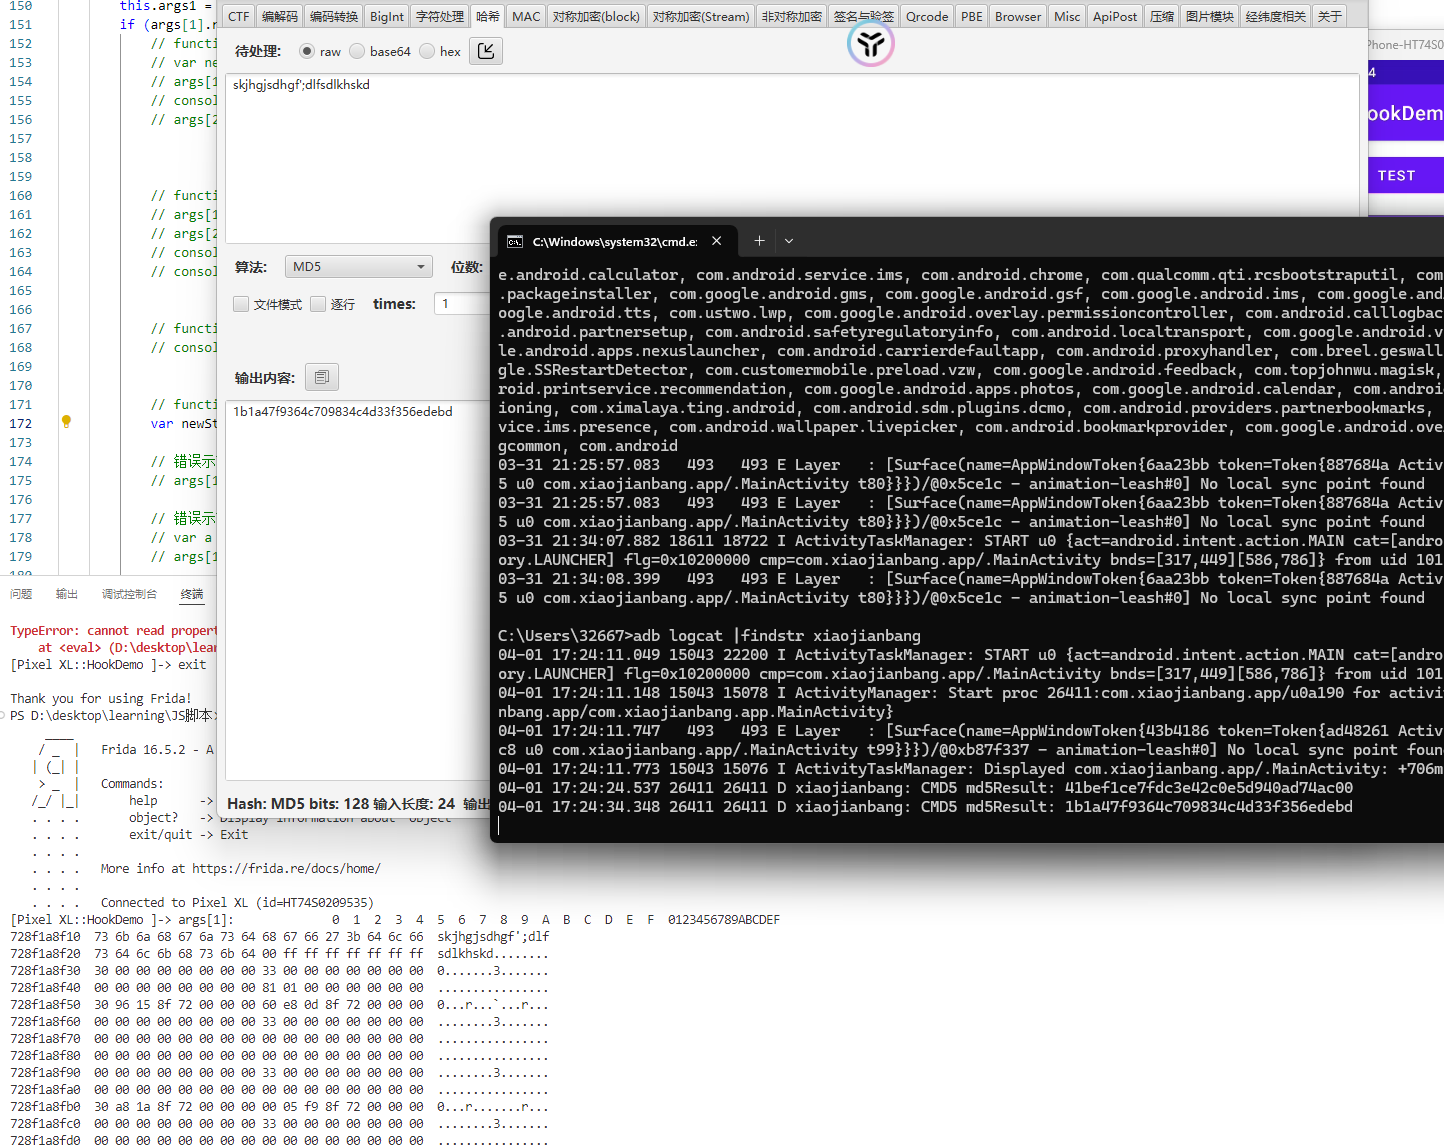The image size is (1444, 1146).
Task: Click the round Y-shaped floating logo icon
Action: (870, 44)
